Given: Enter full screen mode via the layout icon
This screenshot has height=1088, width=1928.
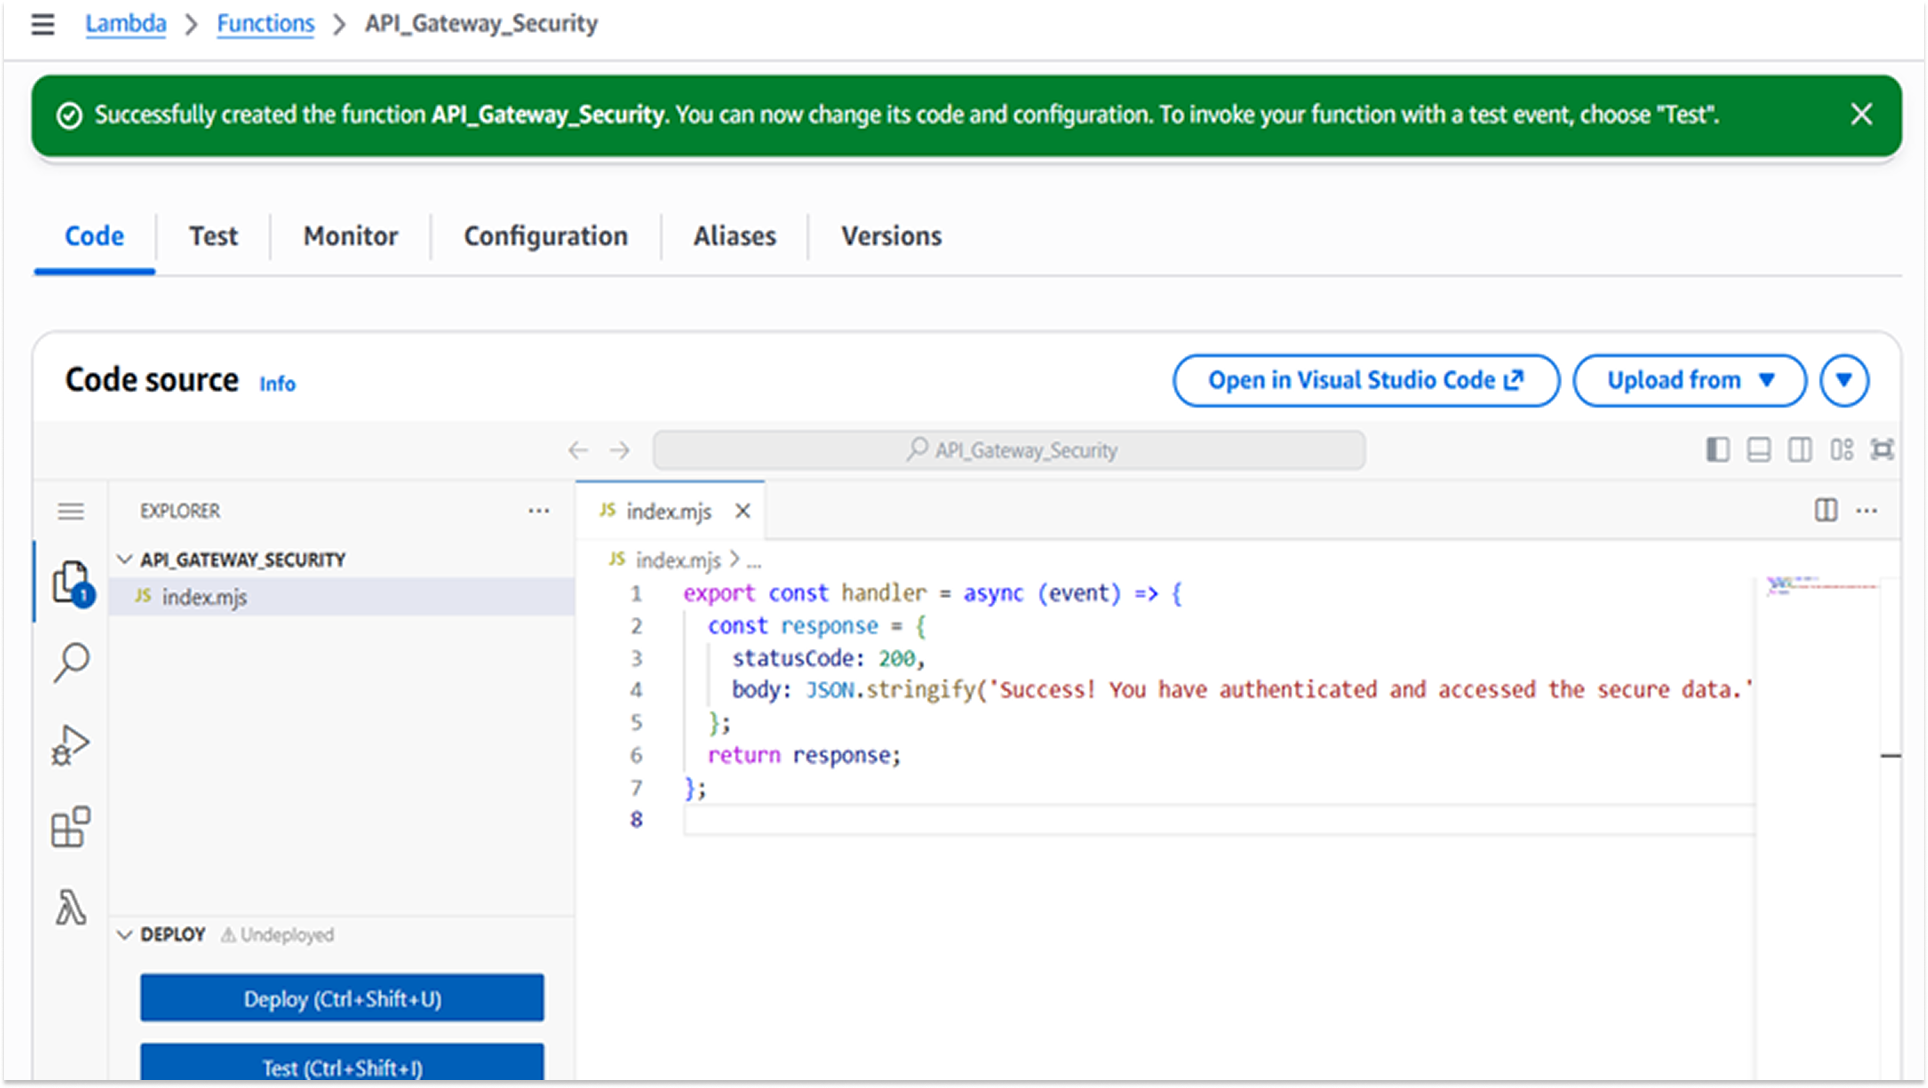Looking at the screenshot, I should pyautogui.click(x=1884, y=450).
